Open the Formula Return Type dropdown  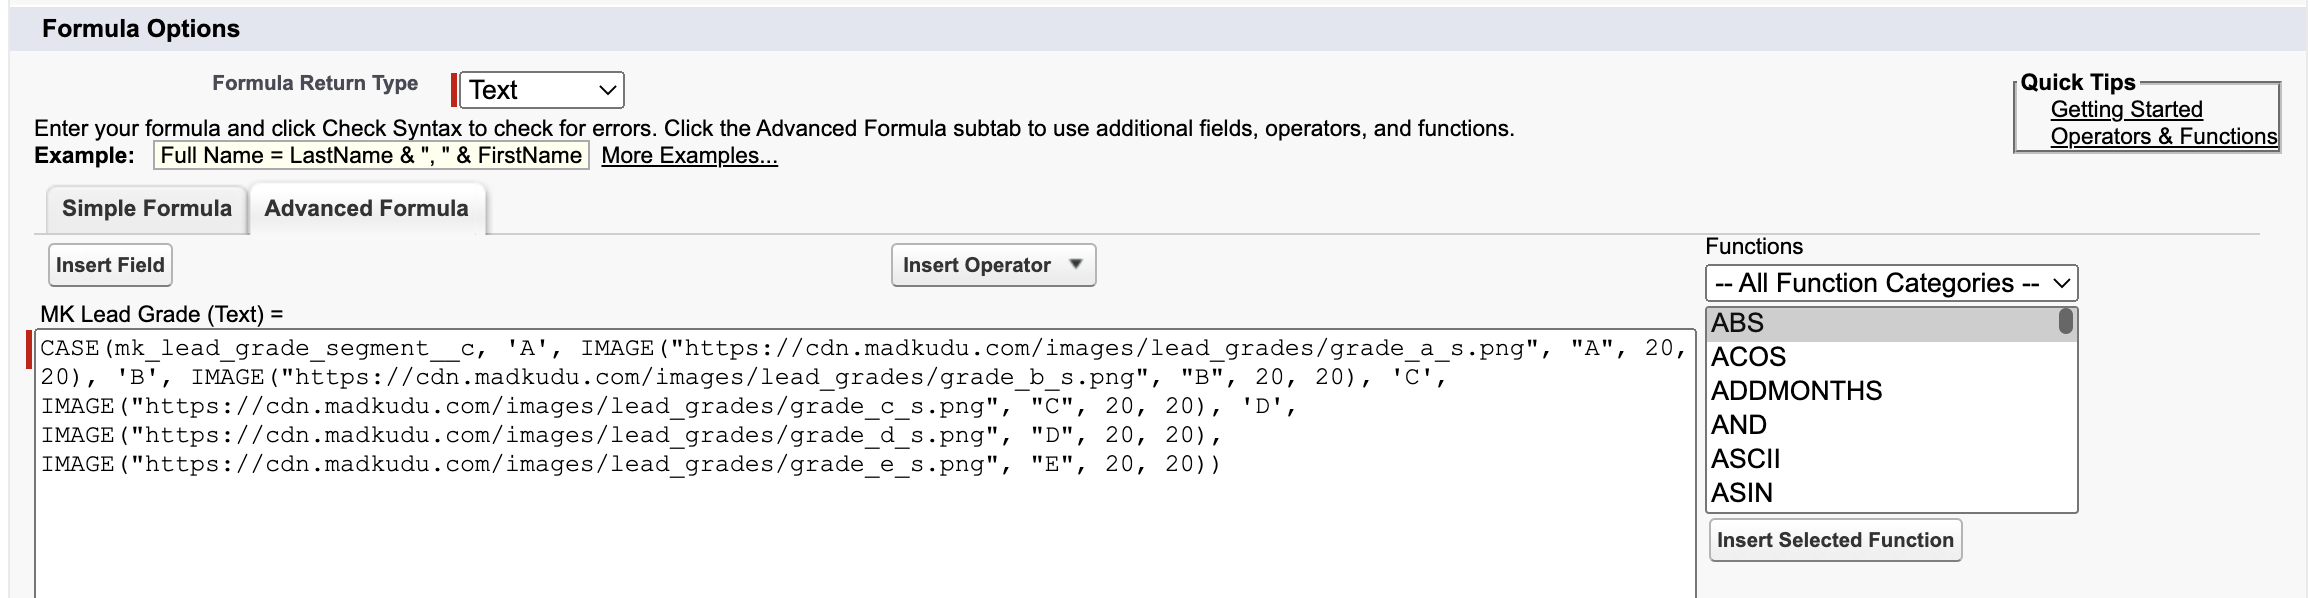tap(541, 90)
